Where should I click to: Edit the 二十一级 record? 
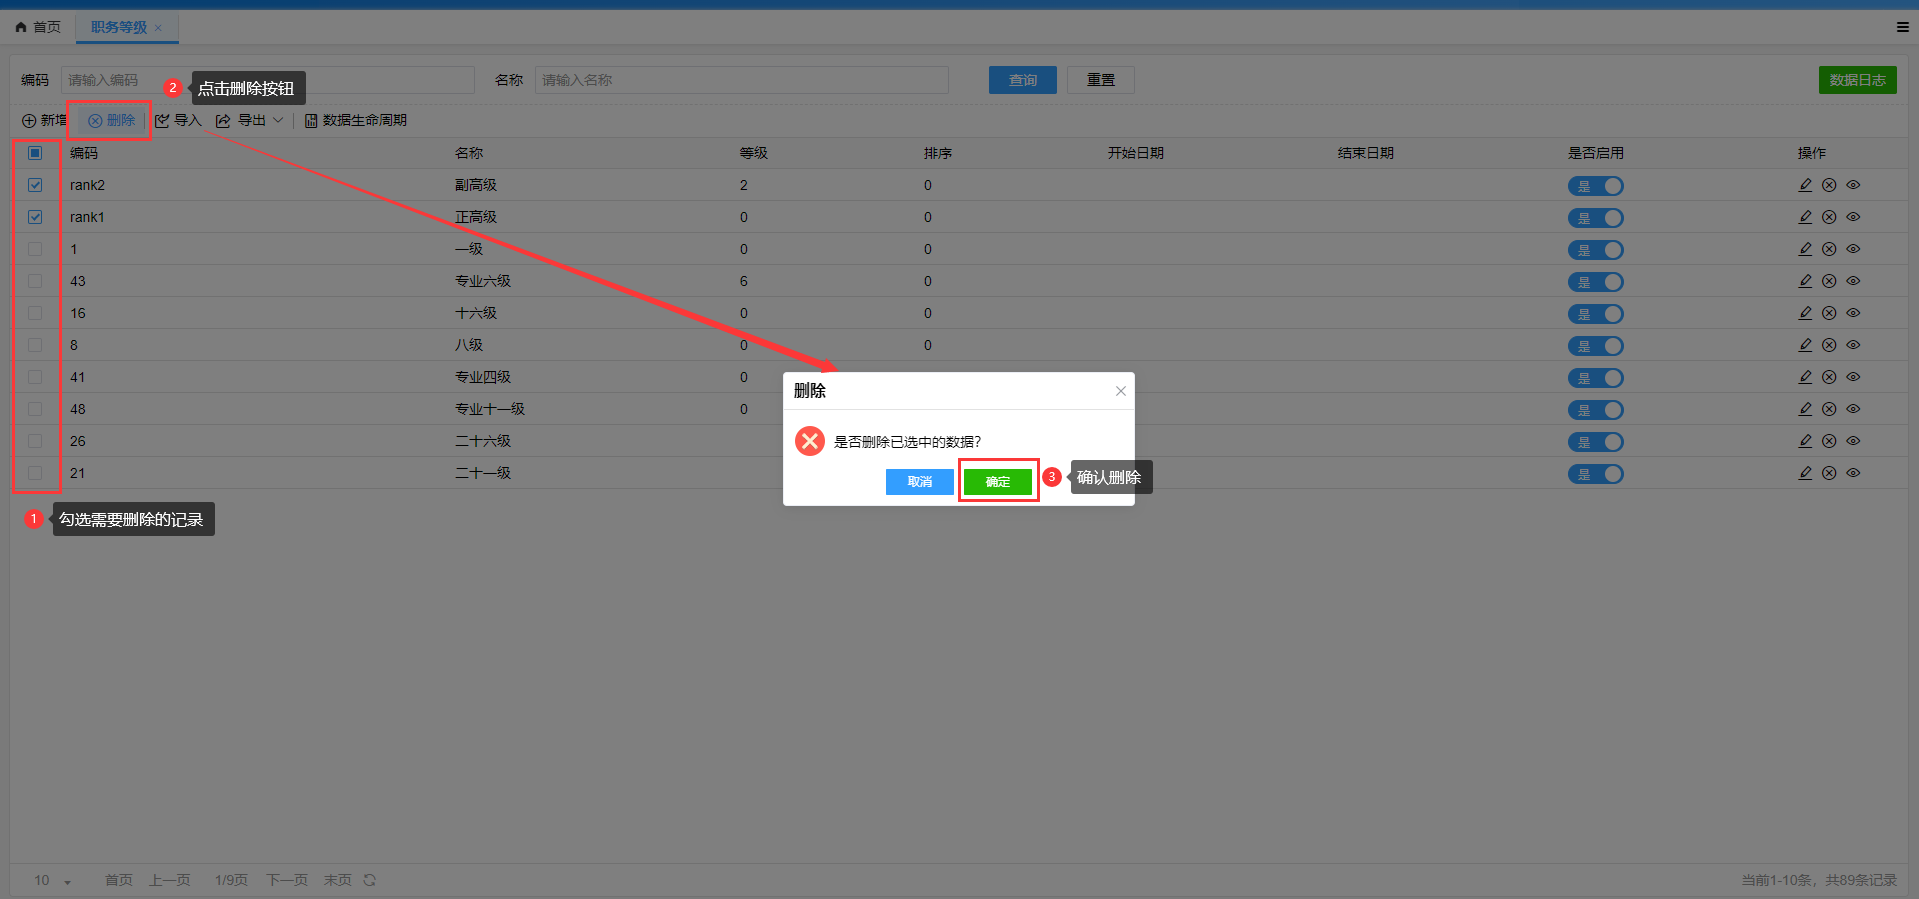pyautogui.click(x=1805, y=473)
